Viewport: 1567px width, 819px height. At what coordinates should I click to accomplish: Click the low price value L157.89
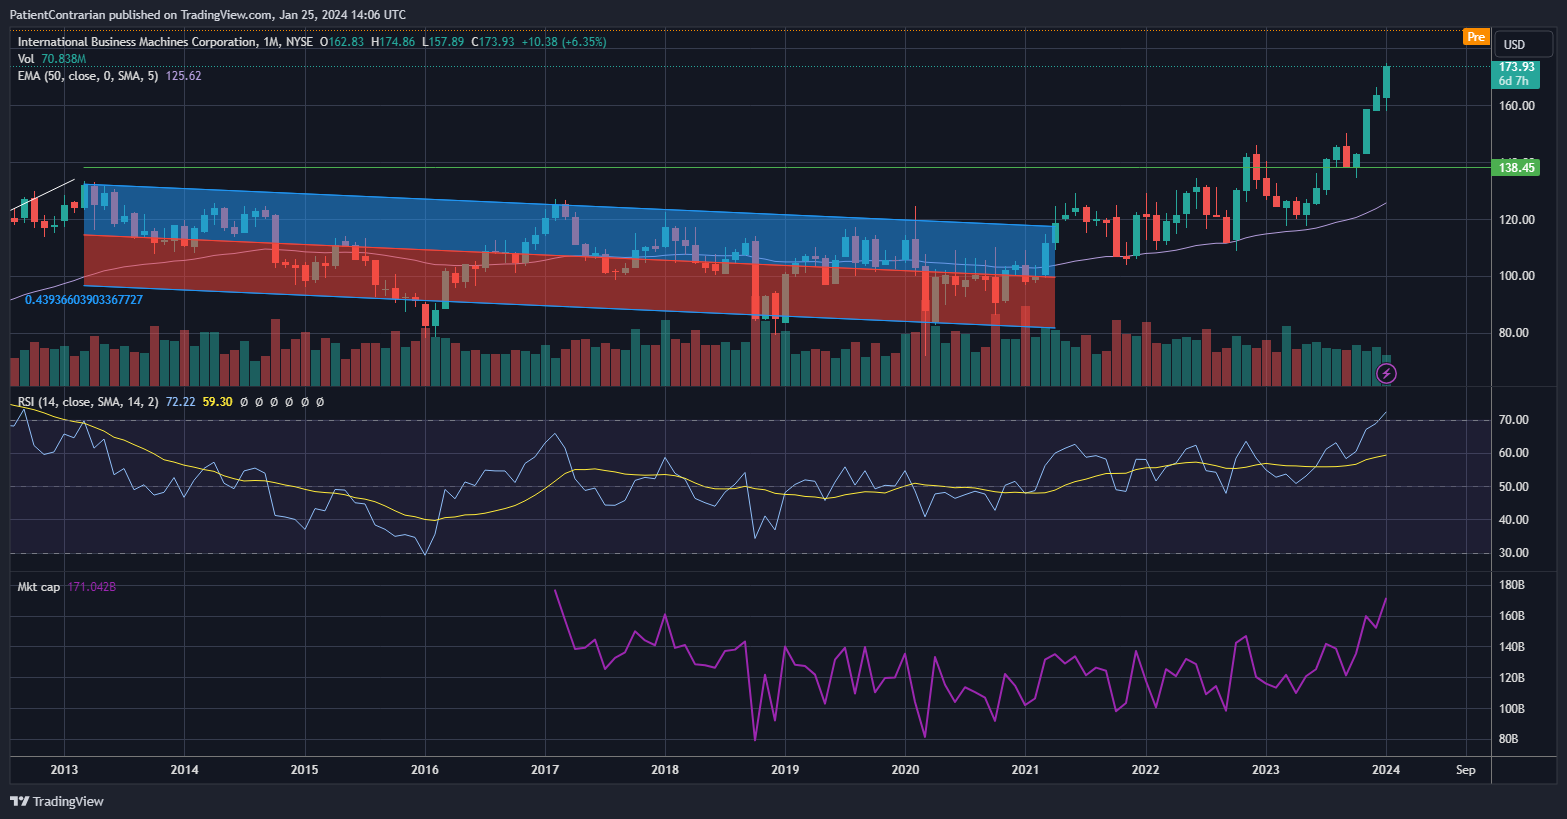[x=443, y=42]
